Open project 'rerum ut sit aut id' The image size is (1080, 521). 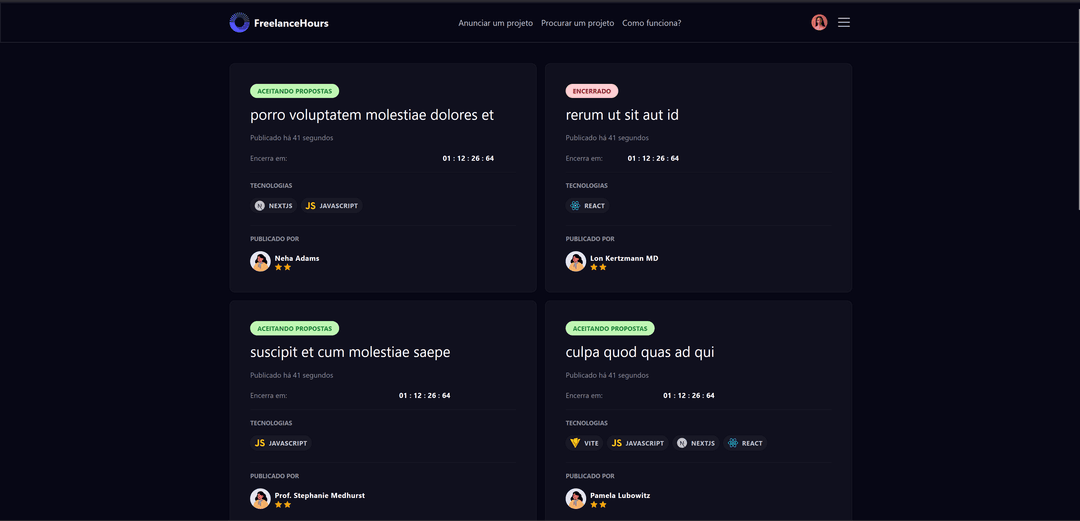tap(622, 115)
